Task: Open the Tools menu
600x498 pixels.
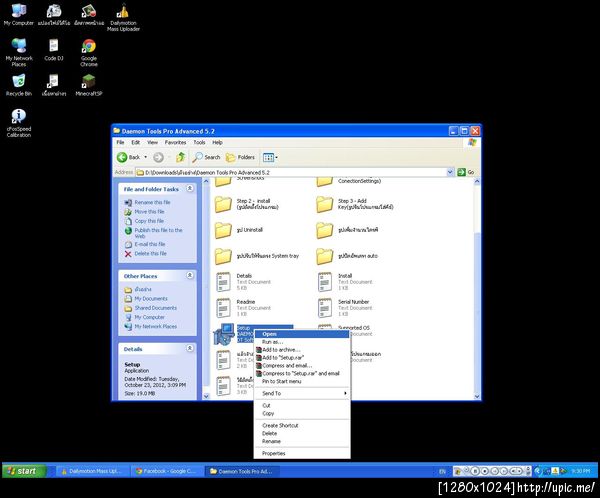Action: [x=199, y=142]
